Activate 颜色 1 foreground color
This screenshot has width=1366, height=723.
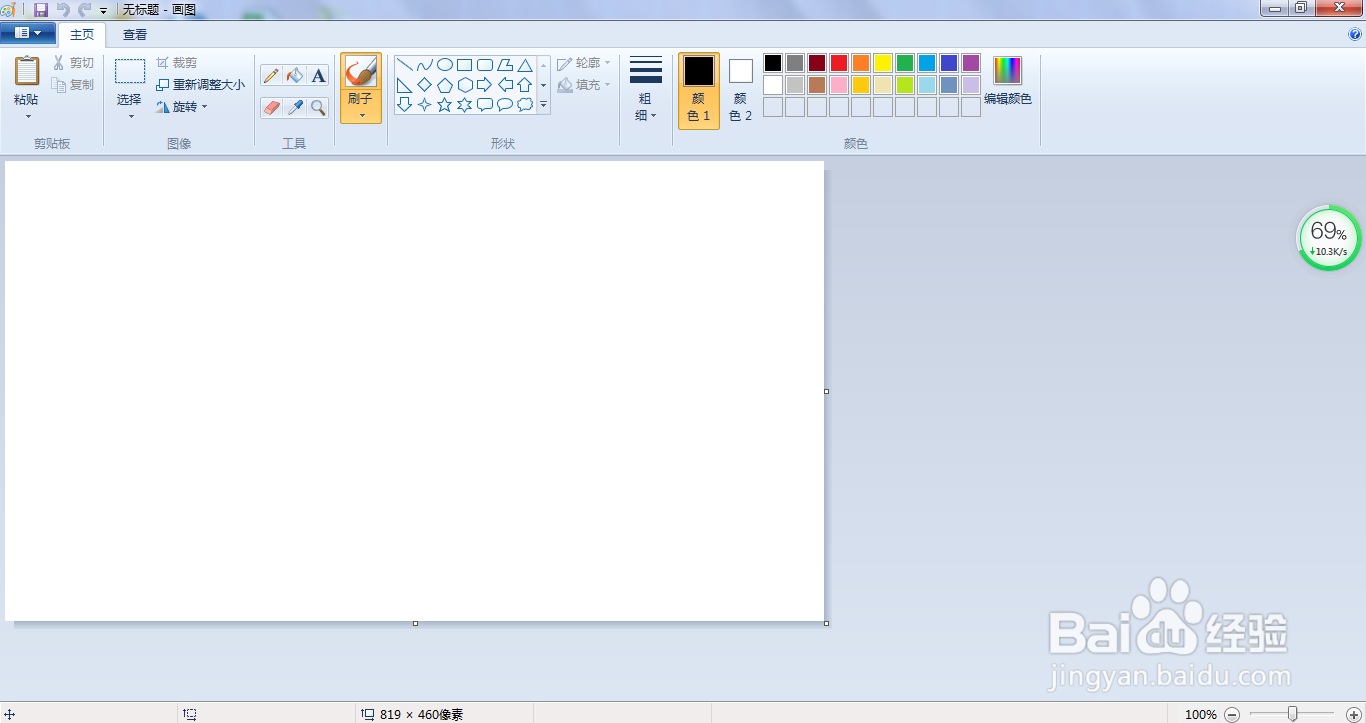[x=699, y=91]
